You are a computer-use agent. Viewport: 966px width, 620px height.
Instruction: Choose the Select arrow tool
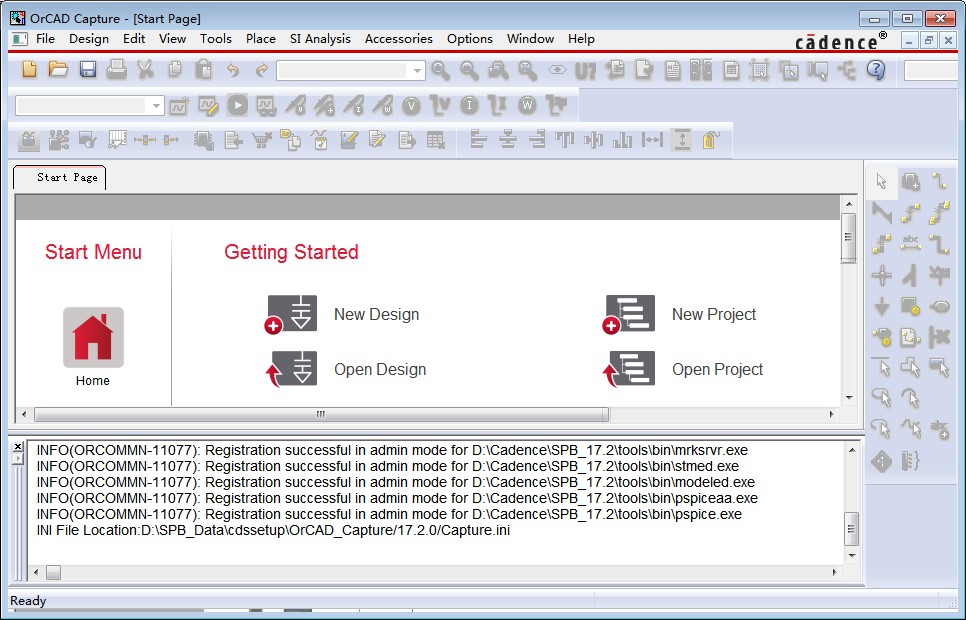[882, 181]
